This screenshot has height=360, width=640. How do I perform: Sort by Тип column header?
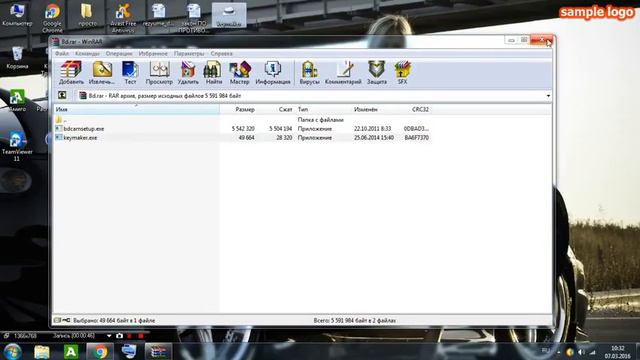(323, 109)
